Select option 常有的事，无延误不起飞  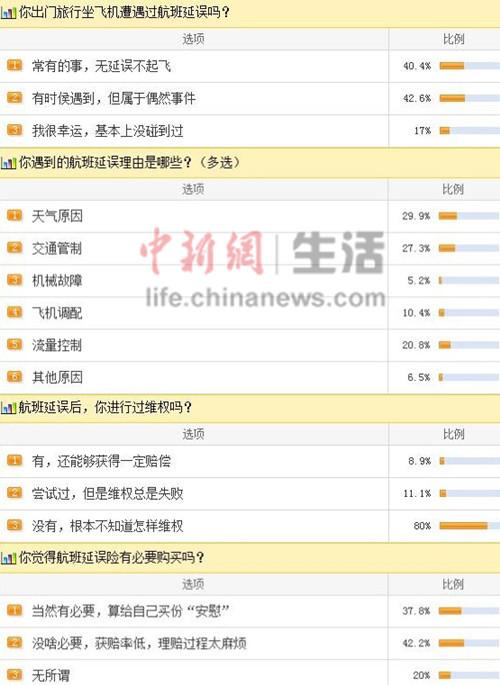point(101,66)
